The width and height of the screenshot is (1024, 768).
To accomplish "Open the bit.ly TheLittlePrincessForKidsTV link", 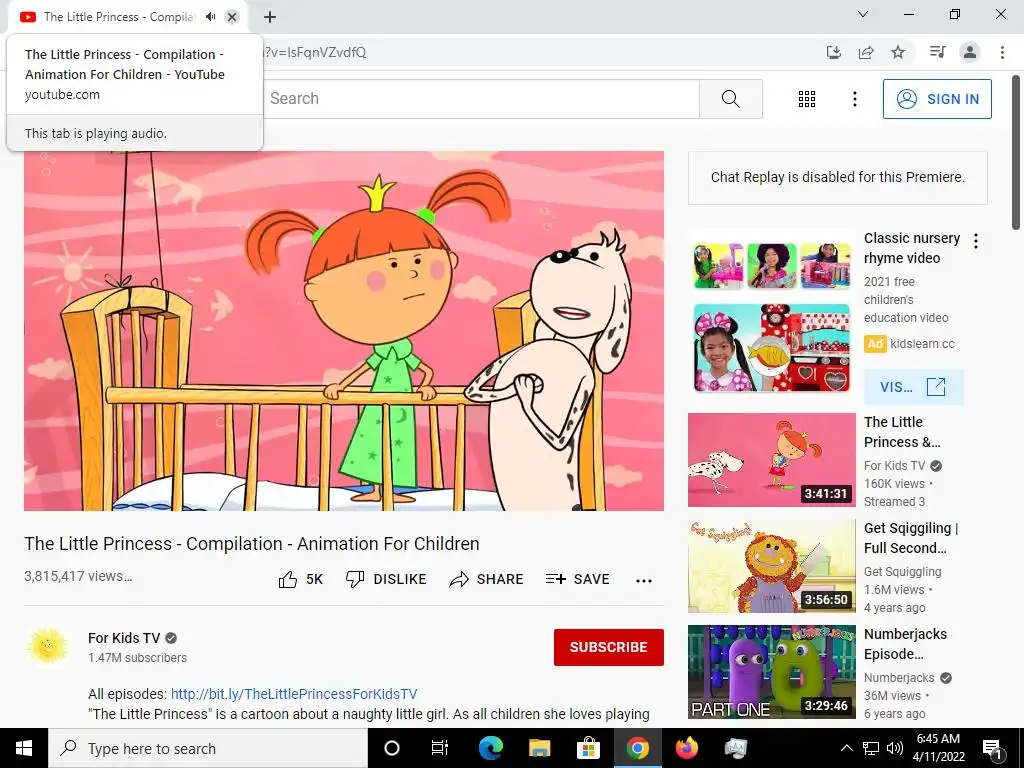I will coord(294,694).
